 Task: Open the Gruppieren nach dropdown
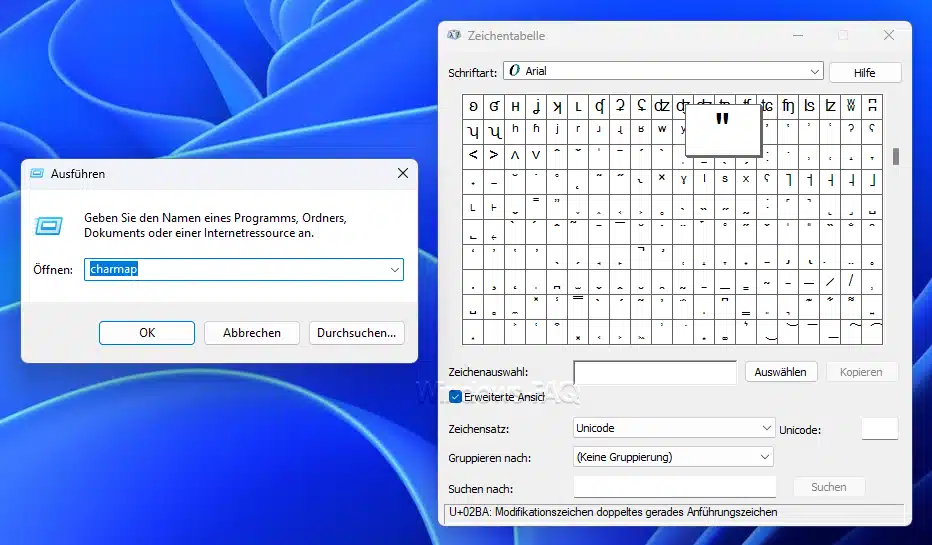[673, 457]
